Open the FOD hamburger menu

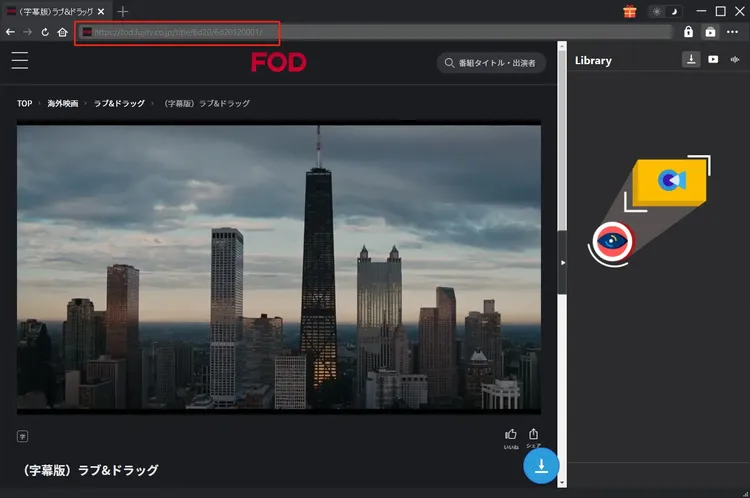pos(20,61)
